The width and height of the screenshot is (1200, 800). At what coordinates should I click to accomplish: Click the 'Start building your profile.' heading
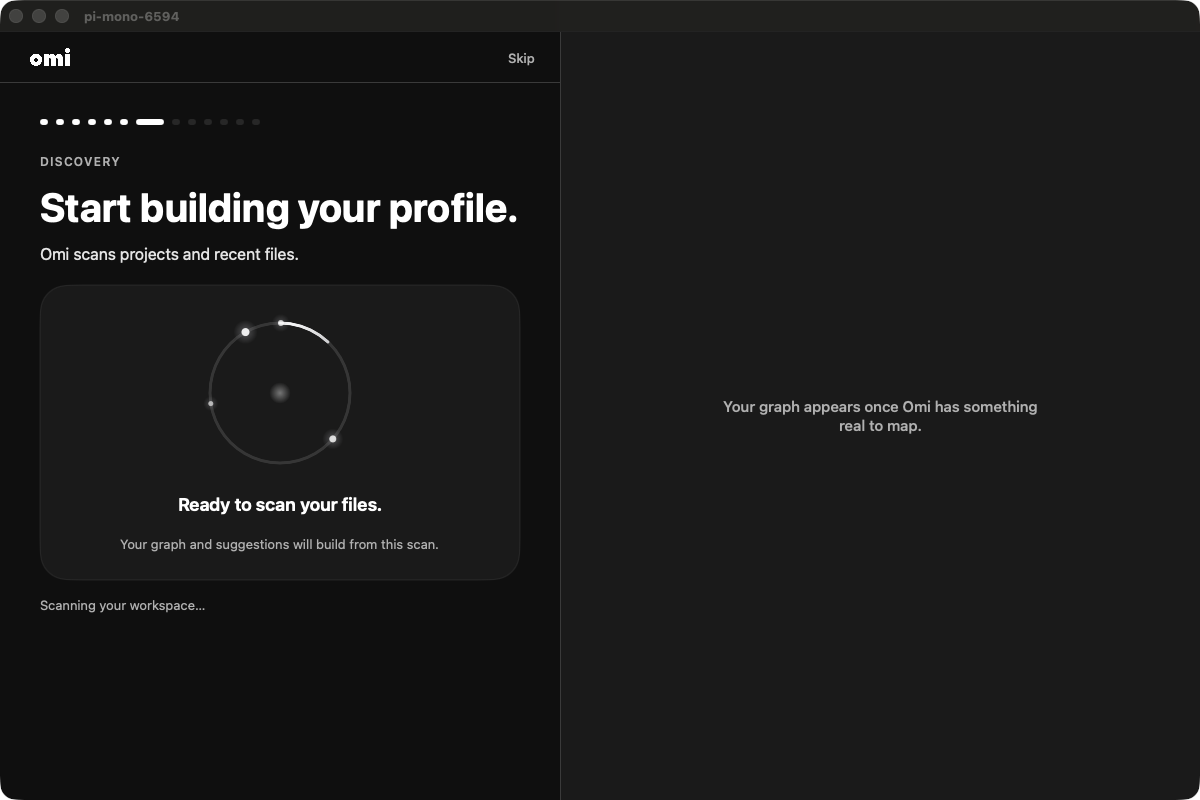coord(279,208)
